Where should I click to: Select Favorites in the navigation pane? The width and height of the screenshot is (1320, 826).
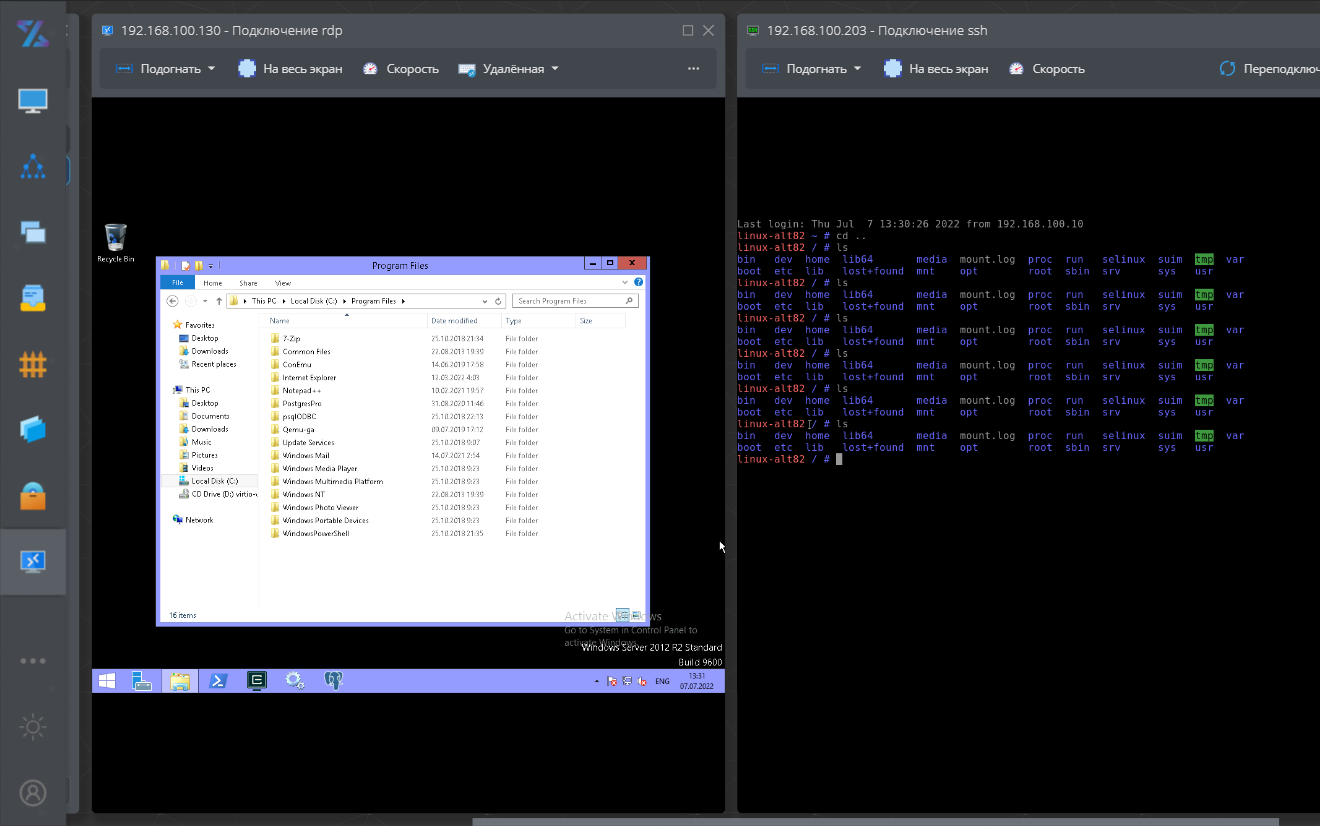(x=194, y=324)
